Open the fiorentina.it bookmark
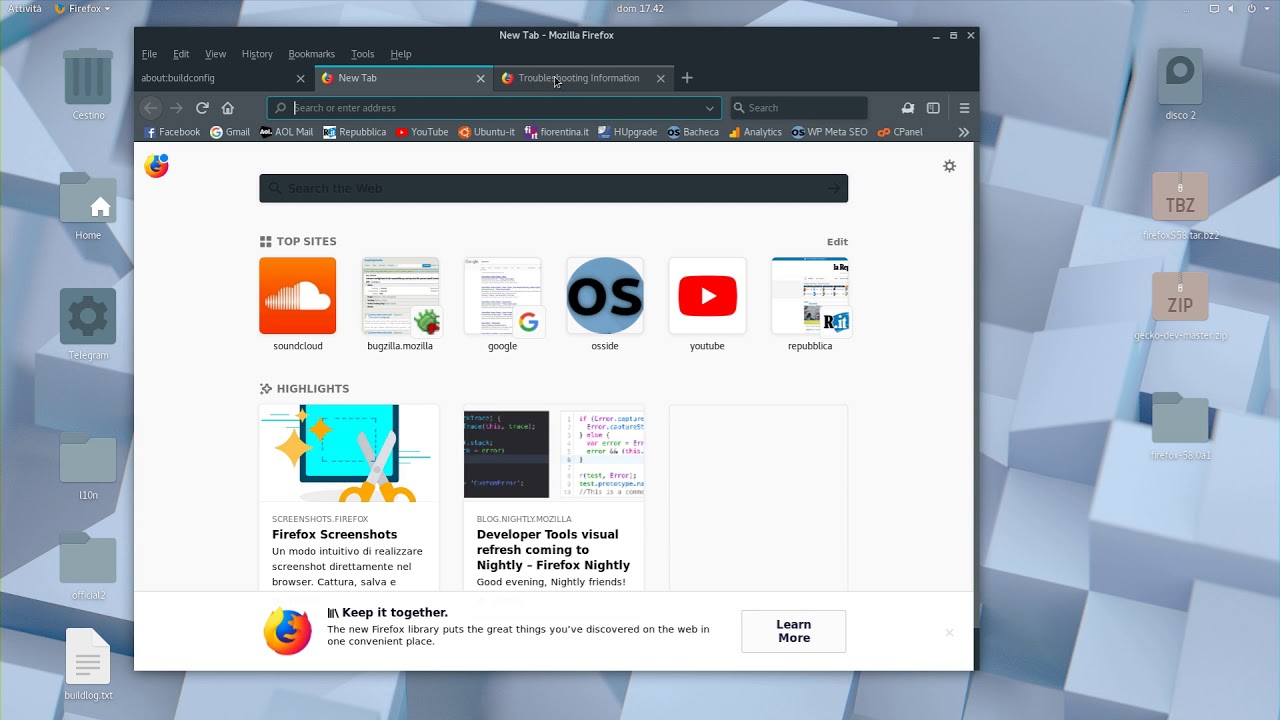Image resolution: width=1280 pixels, height=720 pixels. click(x=557, y=132)
